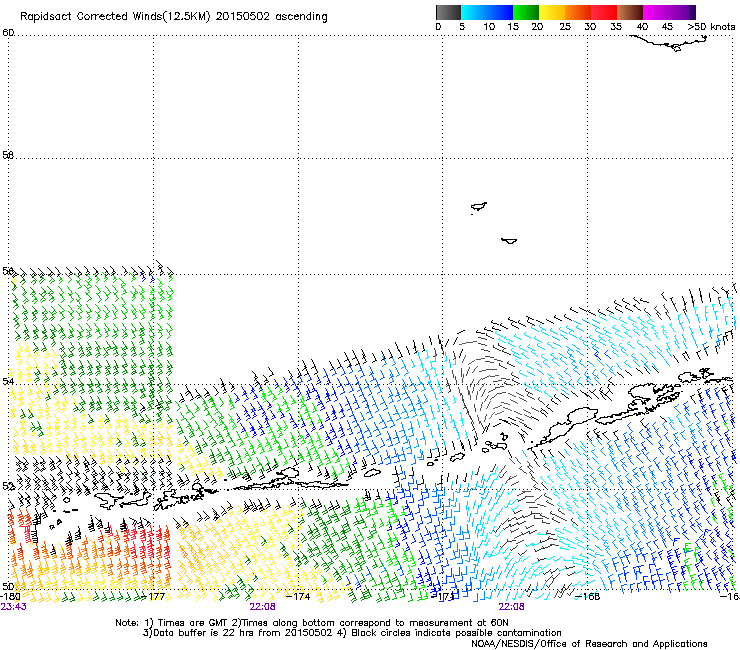Click the 58 latitude axis label
This screenshot has width=740, height=650.
tap(8, 155)
